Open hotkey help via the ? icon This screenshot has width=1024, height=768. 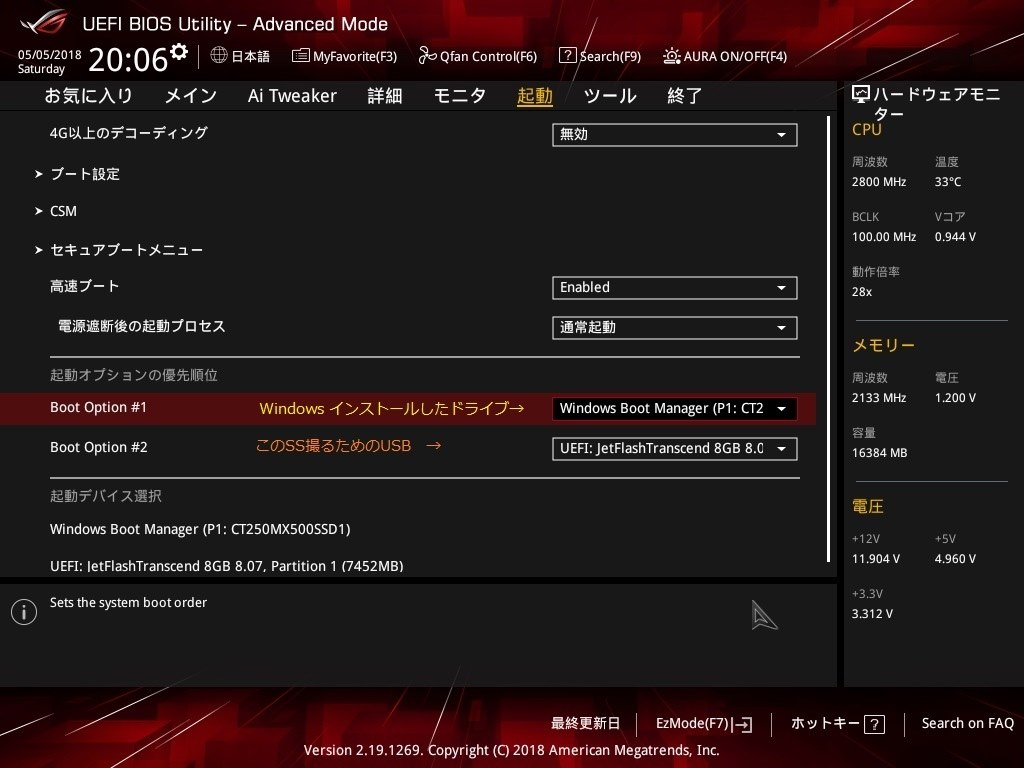point(874,723)
